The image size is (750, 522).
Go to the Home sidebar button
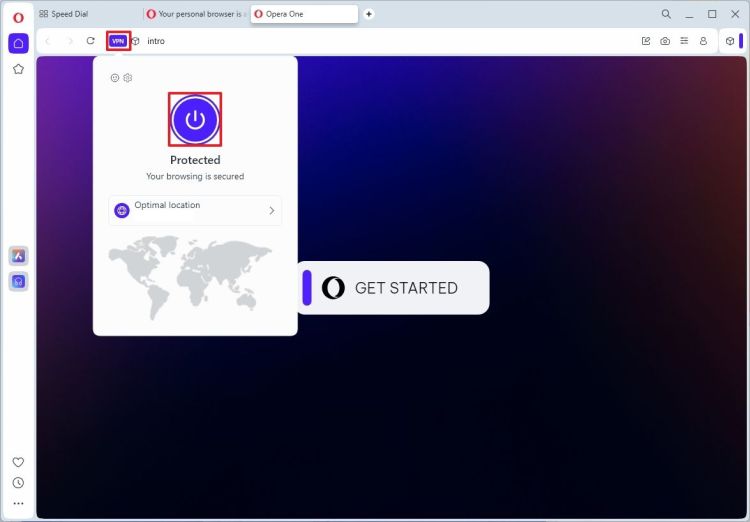[18, 43]
